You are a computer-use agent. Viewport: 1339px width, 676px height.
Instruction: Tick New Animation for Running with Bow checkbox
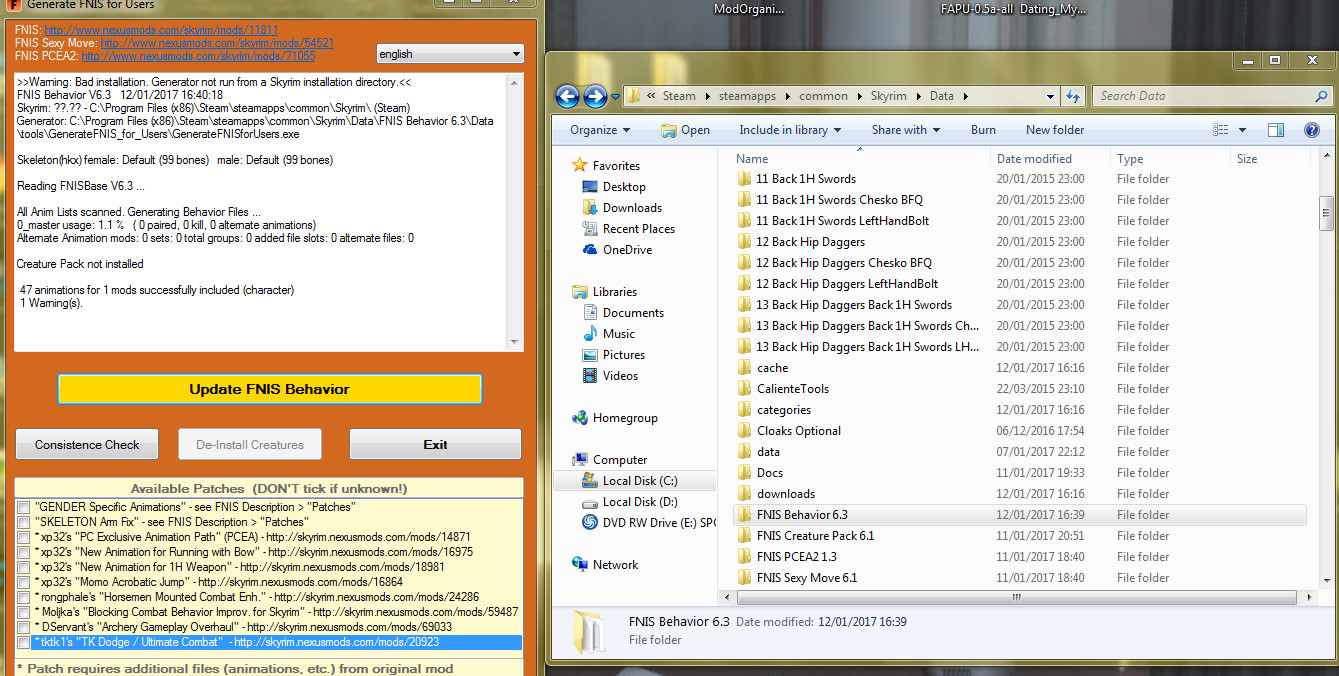tap(23, 553)
